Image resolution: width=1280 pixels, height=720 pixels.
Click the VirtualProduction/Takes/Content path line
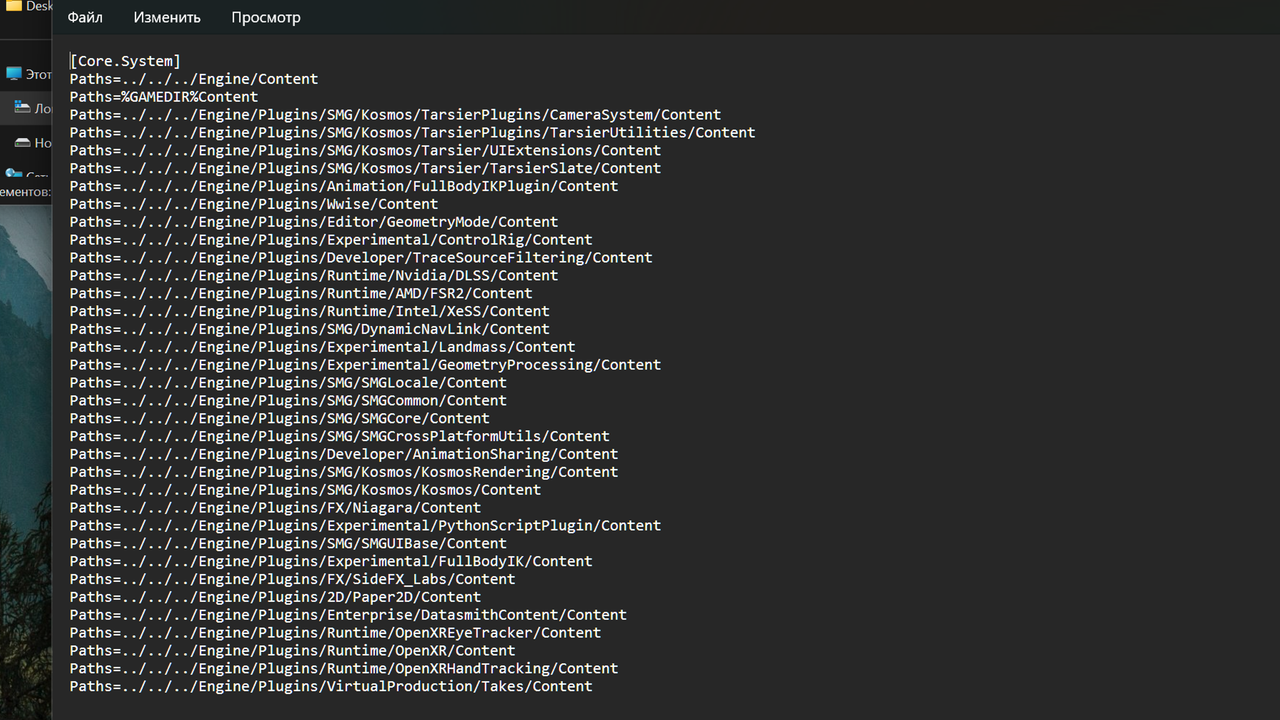[x=331, y=686]
